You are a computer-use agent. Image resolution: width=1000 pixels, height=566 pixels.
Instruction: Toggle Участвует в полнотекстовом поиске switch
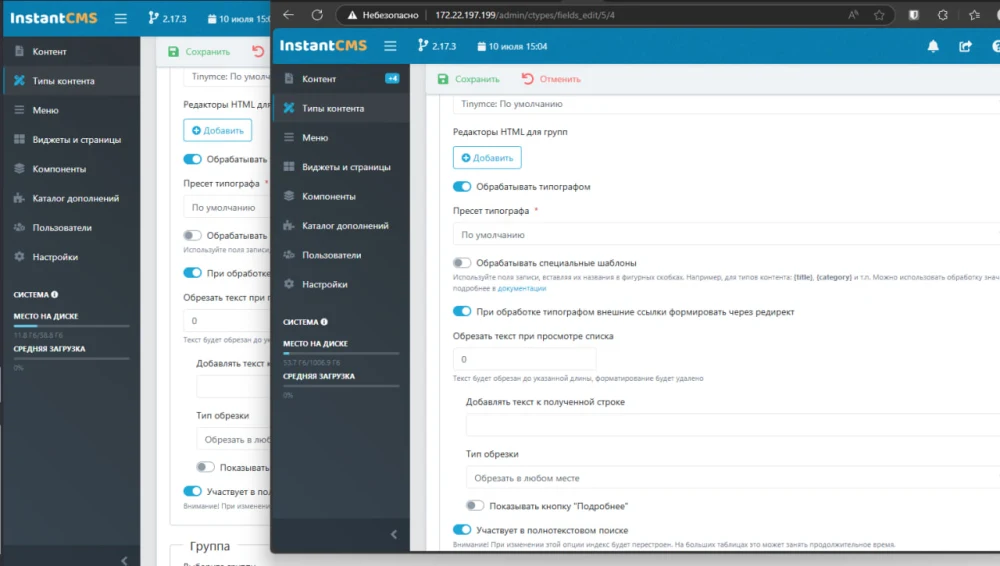click(x=462, y=530)
